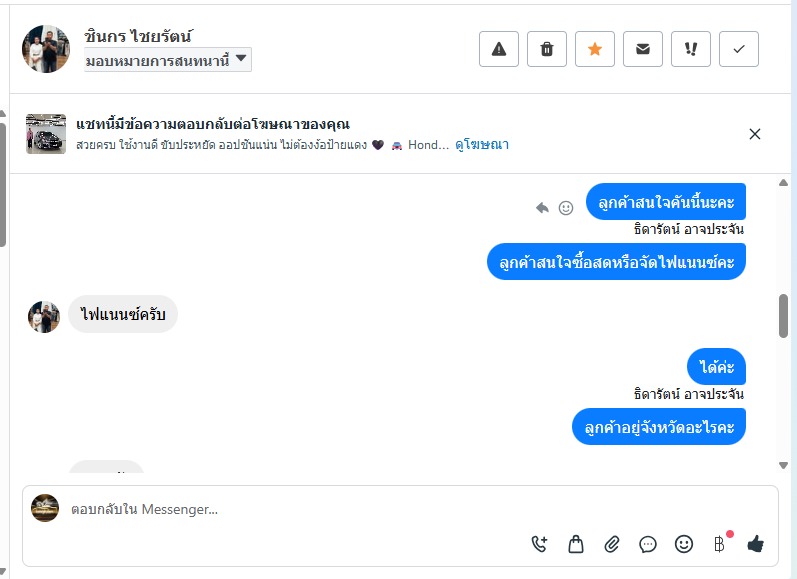This screenshot has width=797, height=579.
Task: Click the envelope mark-unread button
Action: [x=643, y=49]
